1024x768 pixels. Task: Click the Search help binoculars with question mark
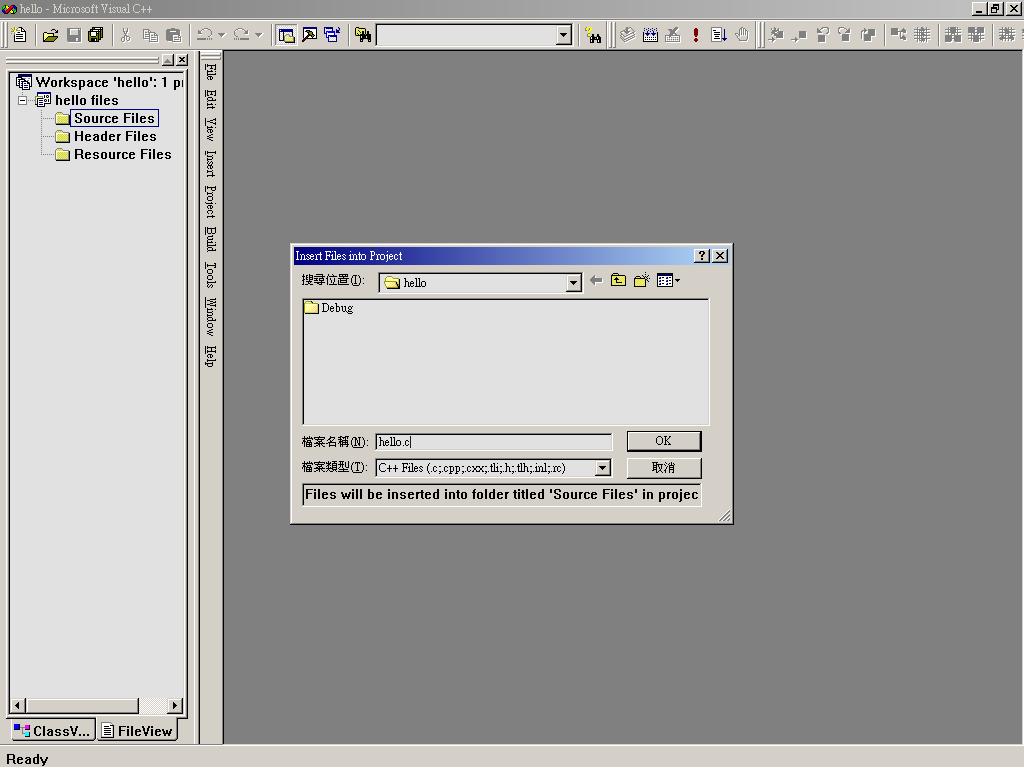coord(593,35)
